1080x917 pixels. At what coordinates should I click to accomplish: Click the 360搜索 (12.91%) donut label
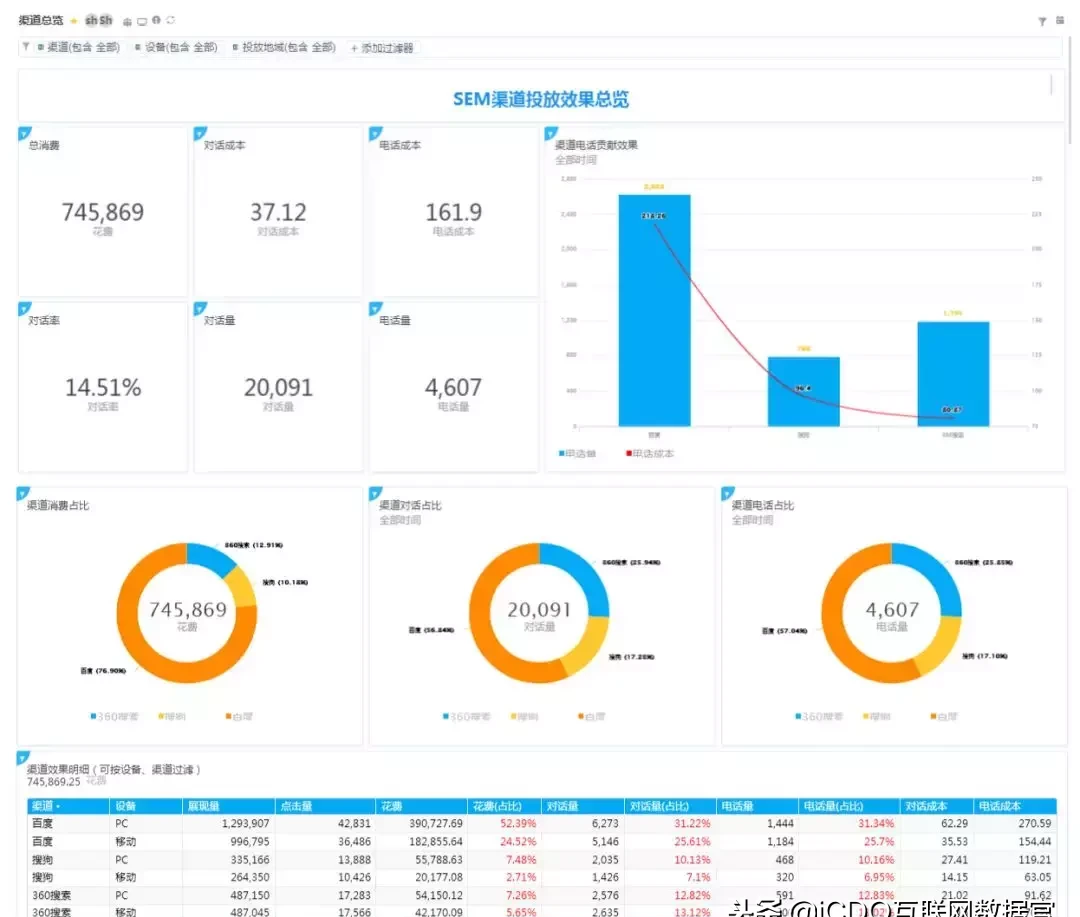(253, 545)
